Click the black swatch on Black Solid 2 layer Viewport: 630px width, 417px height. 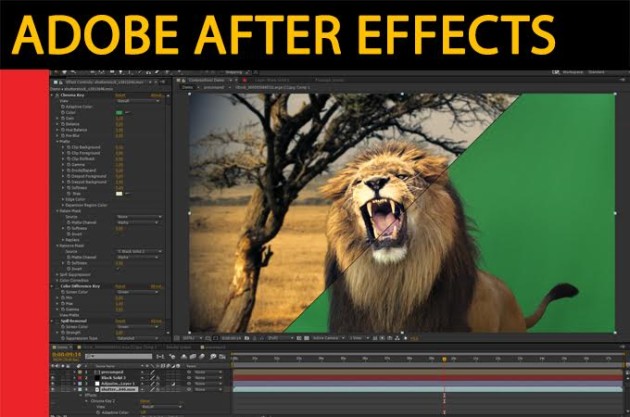coord(97,378)
